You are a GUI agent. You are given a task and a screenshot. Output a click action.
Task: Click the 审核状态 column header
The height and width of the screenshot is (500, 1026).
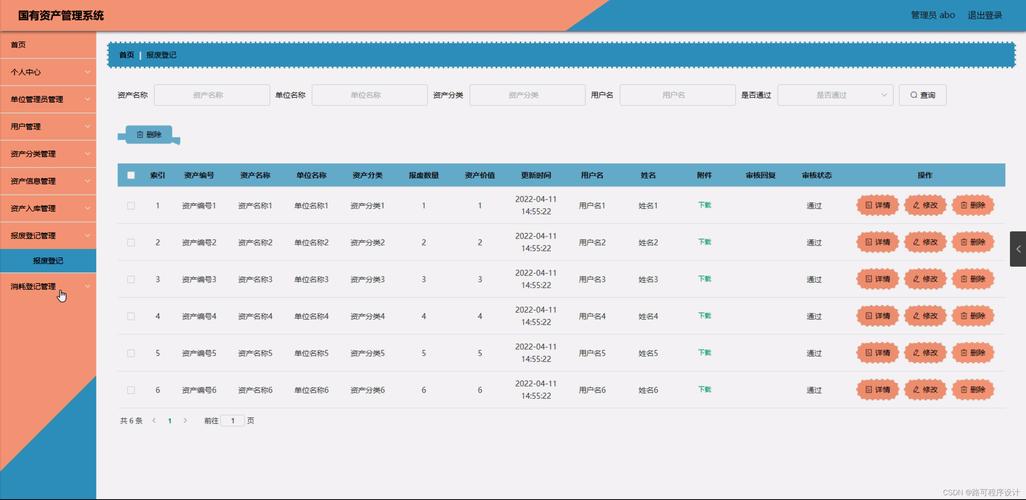[817, 175]
